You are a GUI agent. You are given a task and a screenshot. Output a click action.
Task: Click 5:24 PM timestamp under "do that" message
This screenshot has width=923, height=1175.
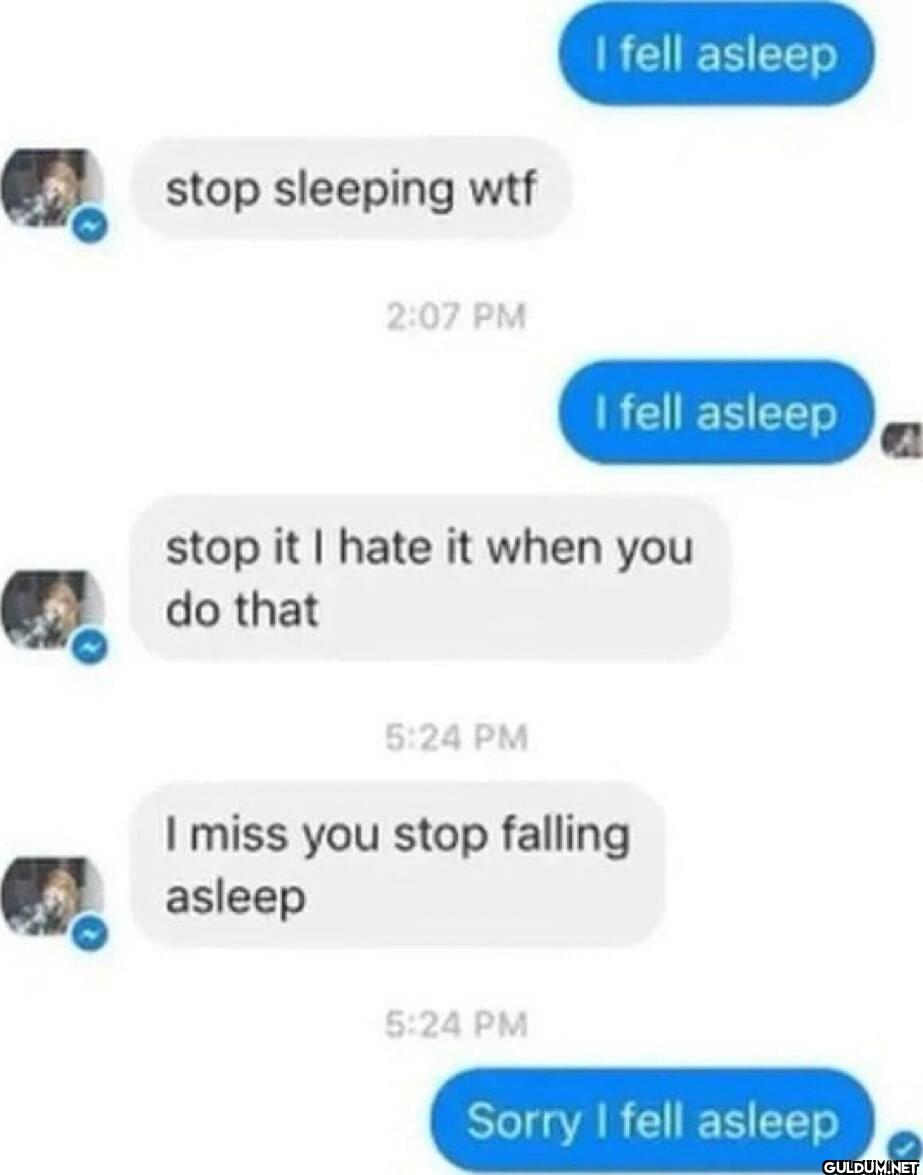(x=456, y=737)
